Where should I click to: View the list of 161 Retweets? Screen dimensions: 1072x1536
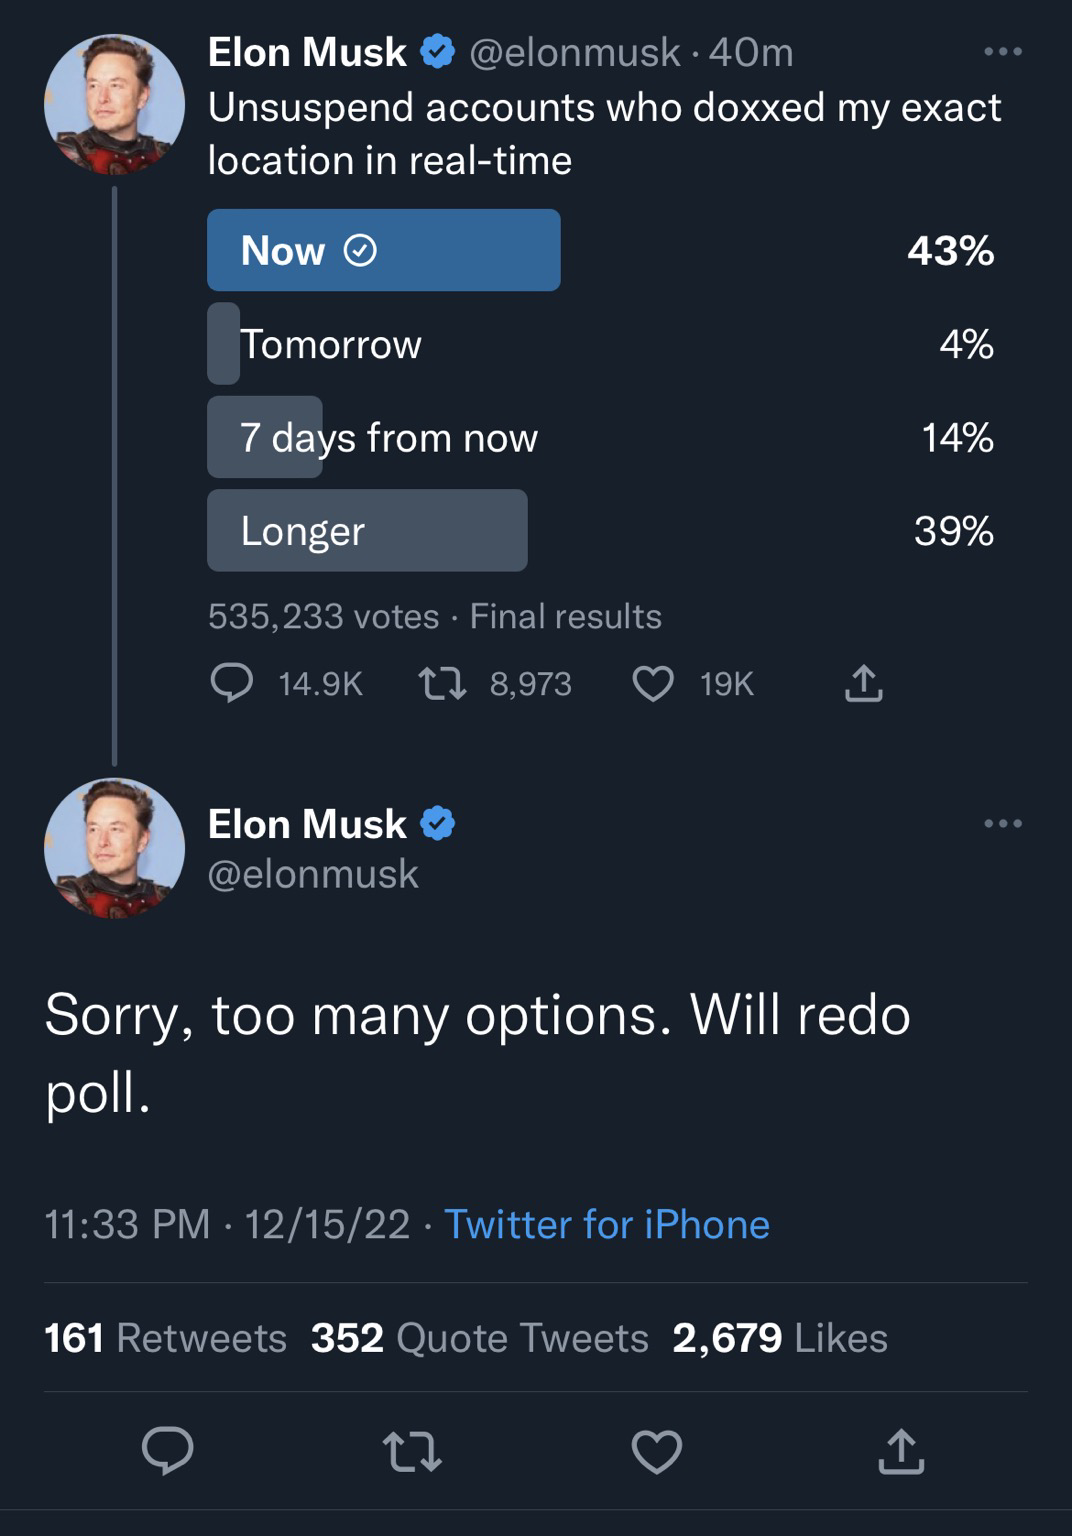coord(166,1338)
